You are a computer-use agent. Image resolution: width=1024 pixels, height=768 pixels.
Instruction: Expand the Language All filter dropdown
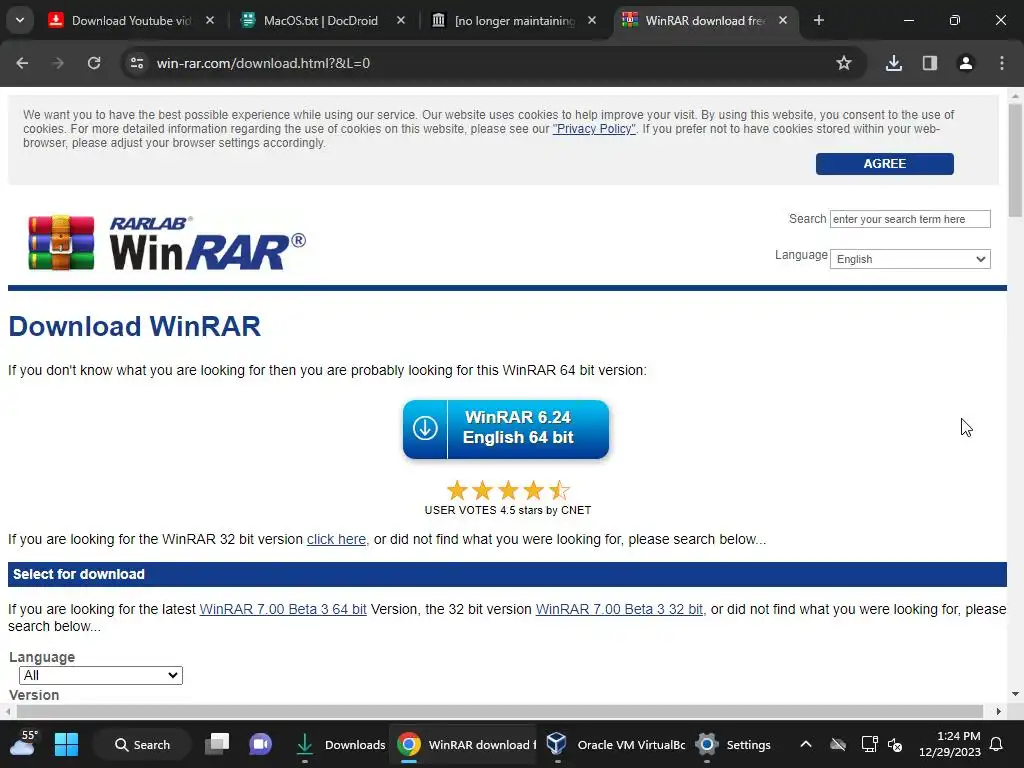(101, 675)
